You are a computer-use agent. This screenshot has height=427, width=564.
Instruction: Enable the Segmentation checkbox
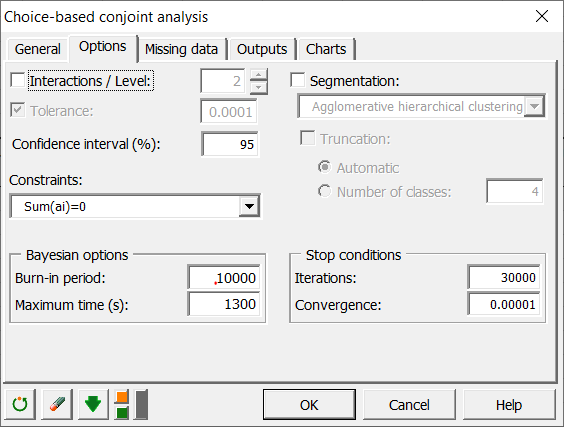coord(297,80)
